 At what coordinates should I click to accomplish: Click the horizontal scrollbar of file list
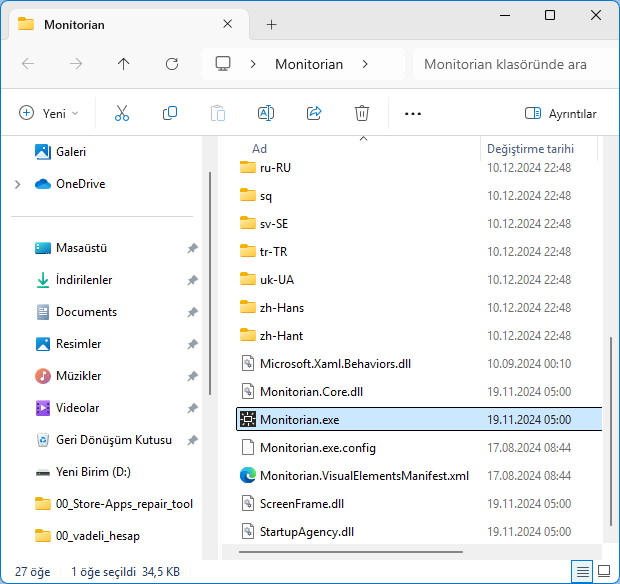click(x=351, y=552)
